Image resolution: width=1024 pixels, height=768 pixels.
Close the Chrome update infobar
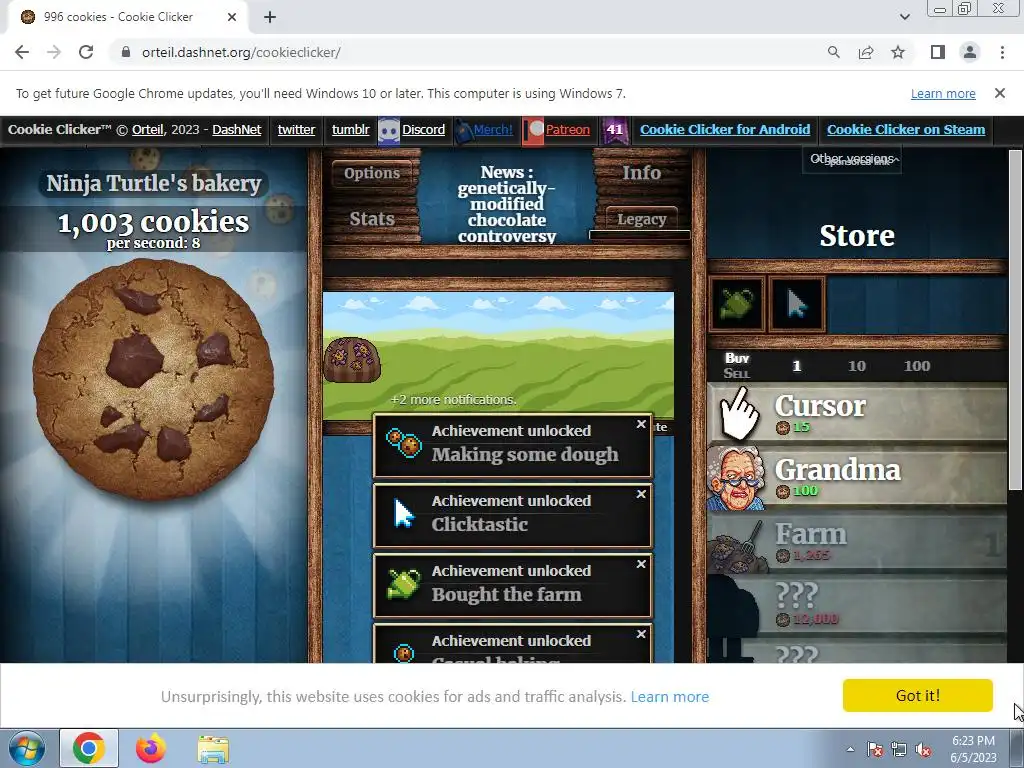[x=999, y=93]
